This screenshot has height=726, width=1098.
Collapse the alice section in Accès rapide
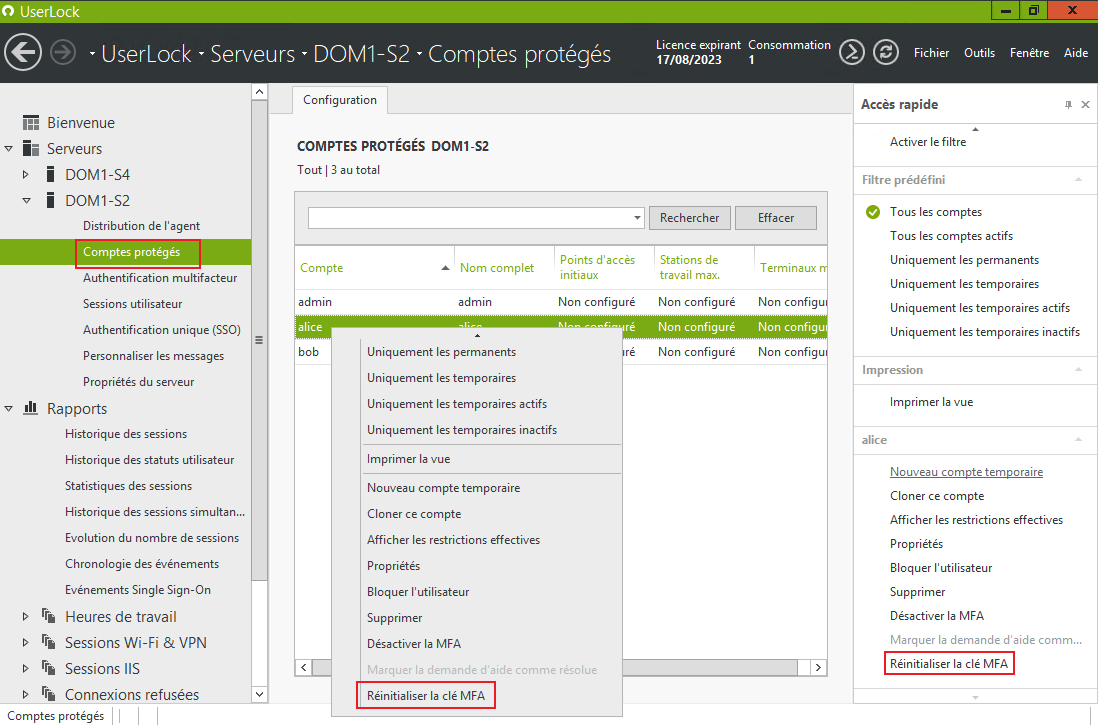tap(1078, 440)
